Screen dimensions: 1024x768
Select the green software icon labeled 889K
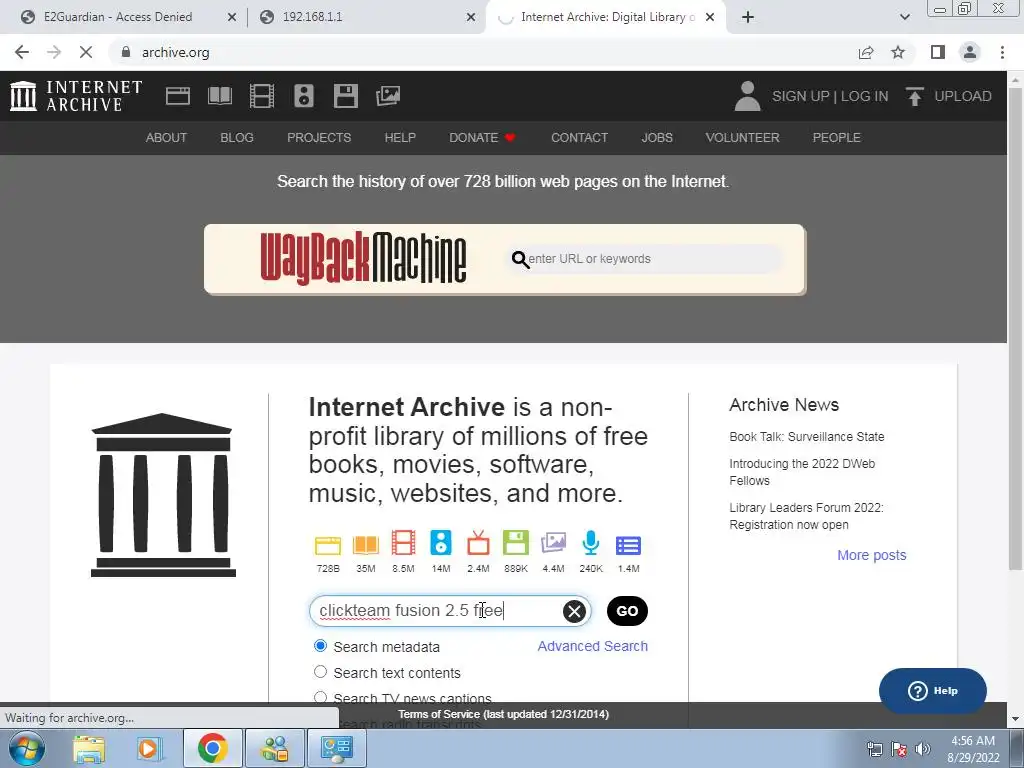[515, 543]
